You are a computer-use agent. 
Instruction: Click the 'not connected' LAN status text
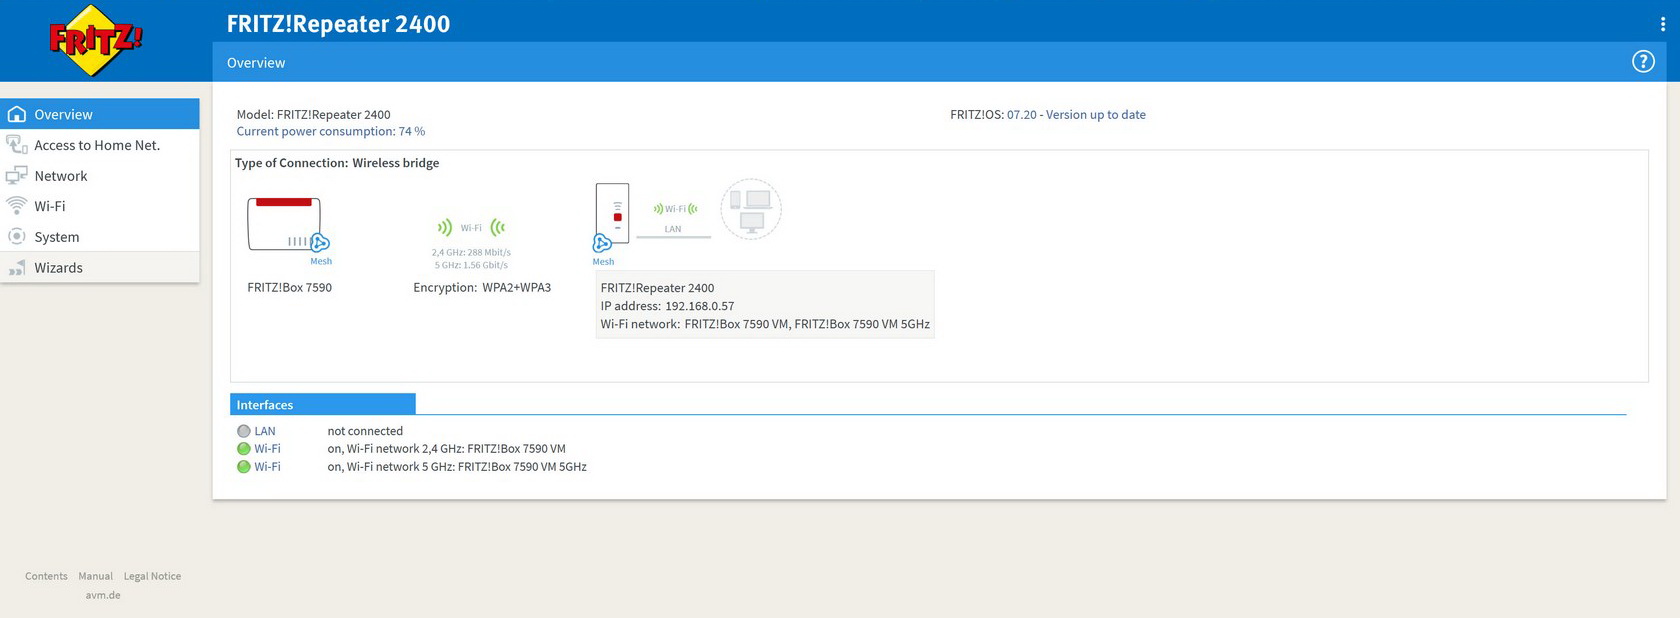pyautogui.click(x=365, y=431)
